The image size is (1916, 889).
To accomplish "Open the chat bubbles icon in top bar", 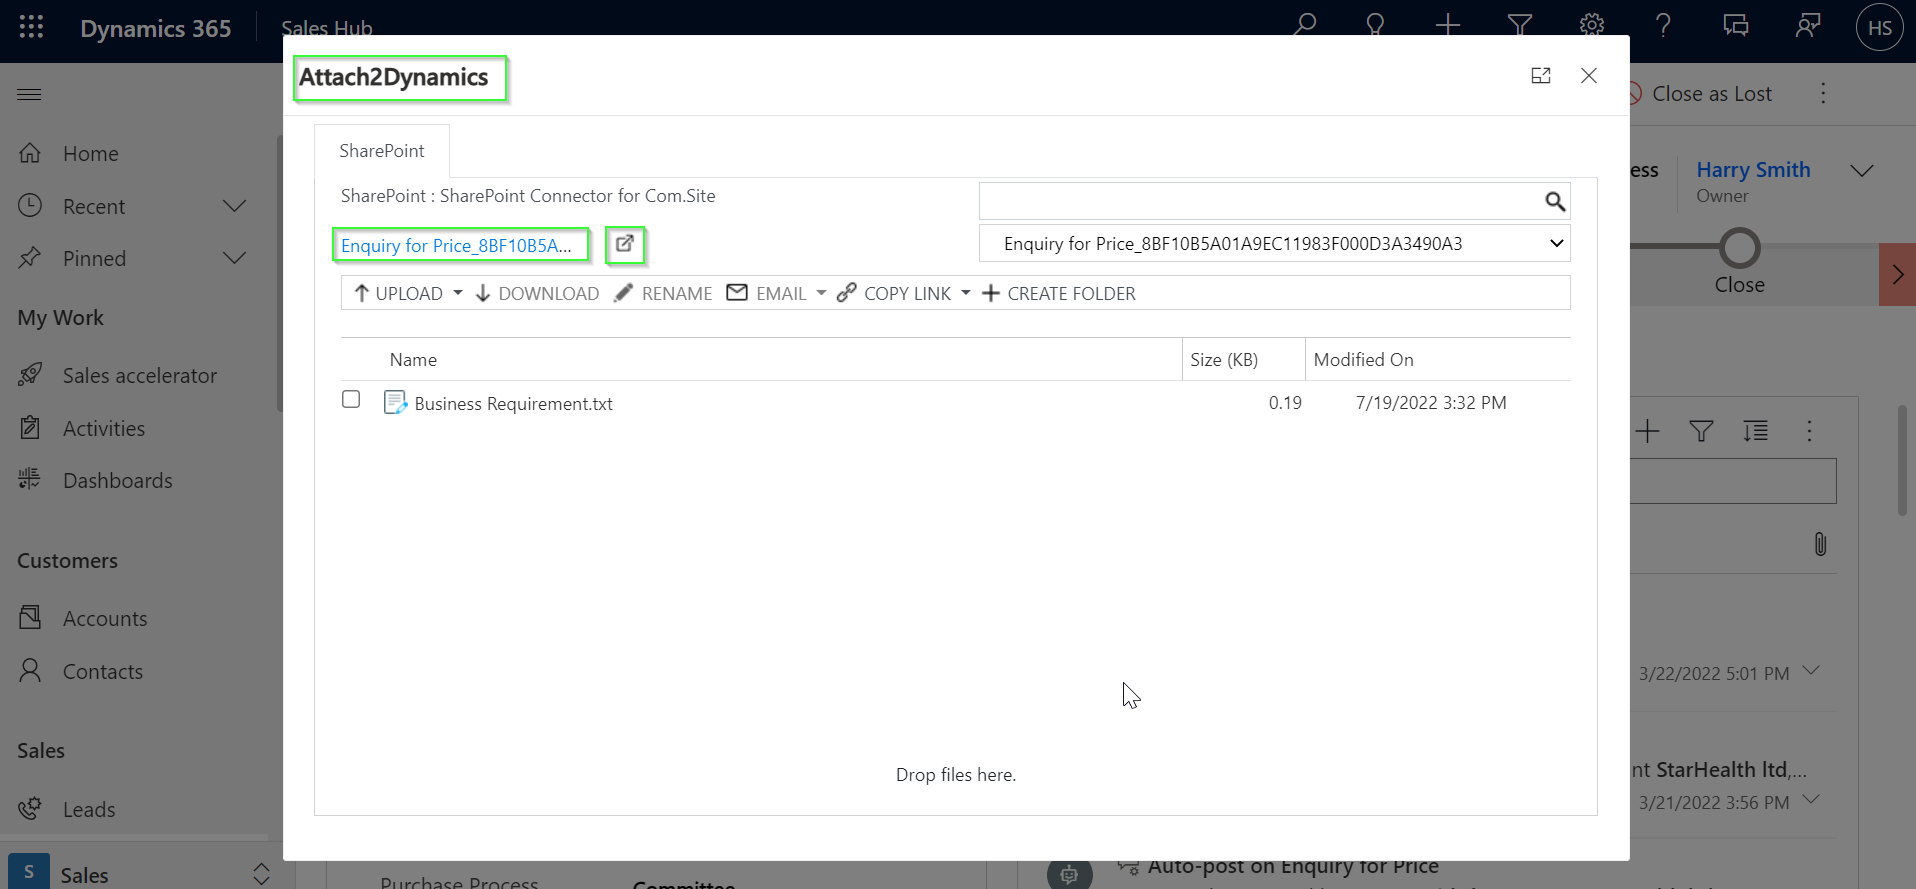I will 1736,25.
